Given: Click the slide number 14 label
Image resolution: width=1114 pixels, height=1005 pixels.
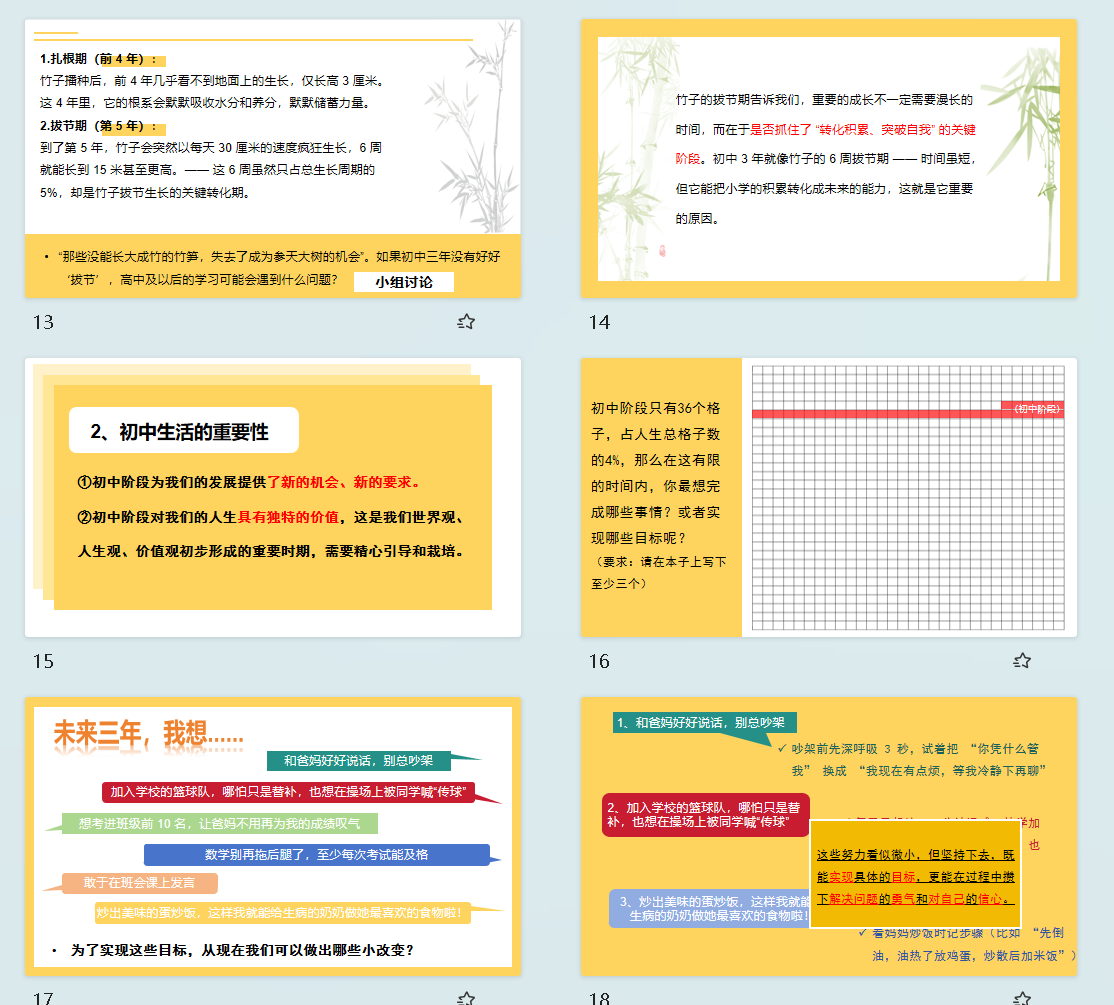Looking at the screenshot, I should (599, 322).
